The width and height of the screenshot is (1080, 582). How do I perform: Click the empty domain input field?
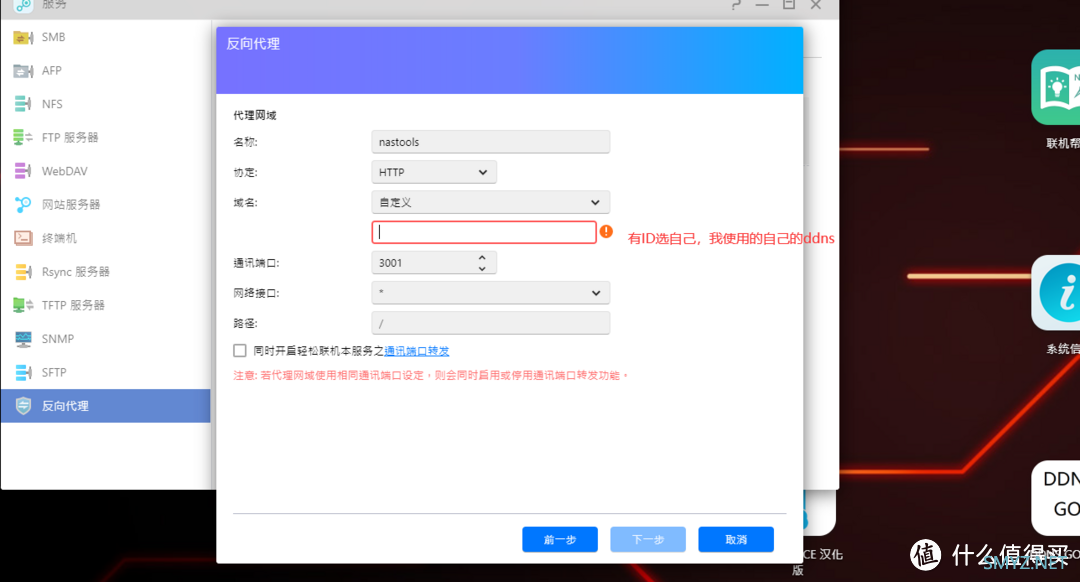pyautogui.click(x=484, y=231)
